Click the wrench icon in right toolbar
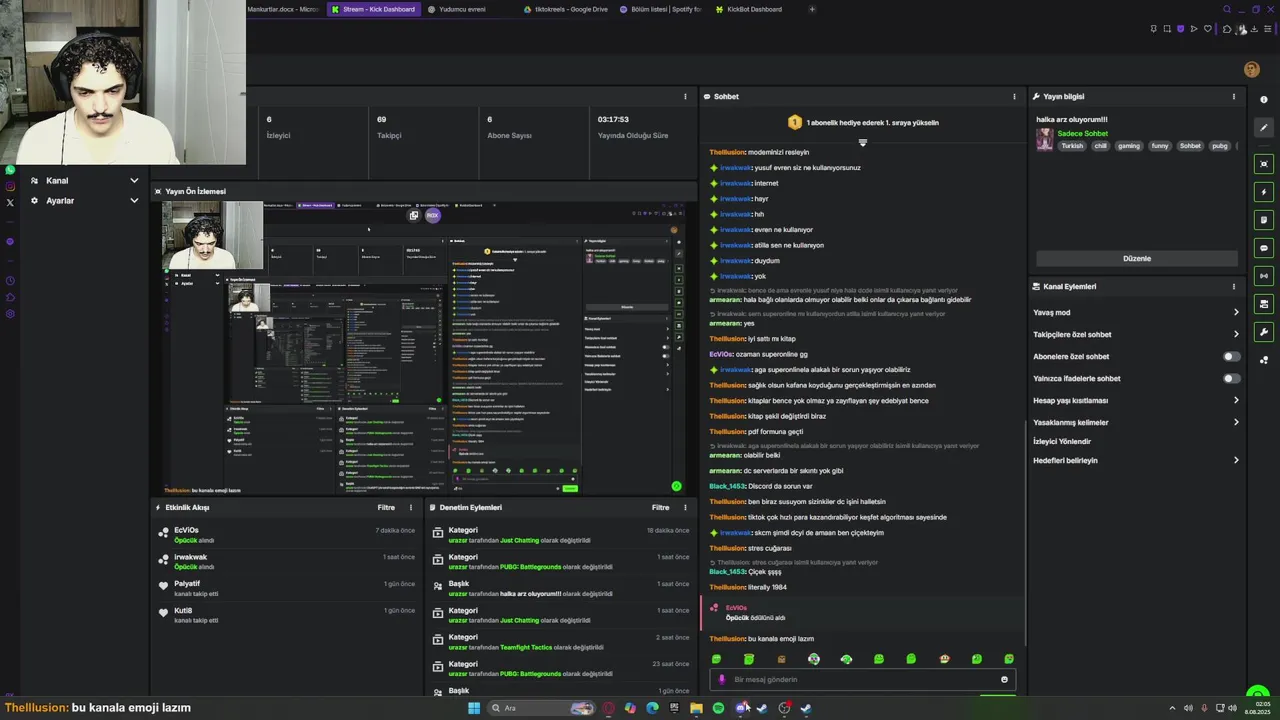Image resolution: width=1280 pixels, height=720 pixels. coord(1264,332)
